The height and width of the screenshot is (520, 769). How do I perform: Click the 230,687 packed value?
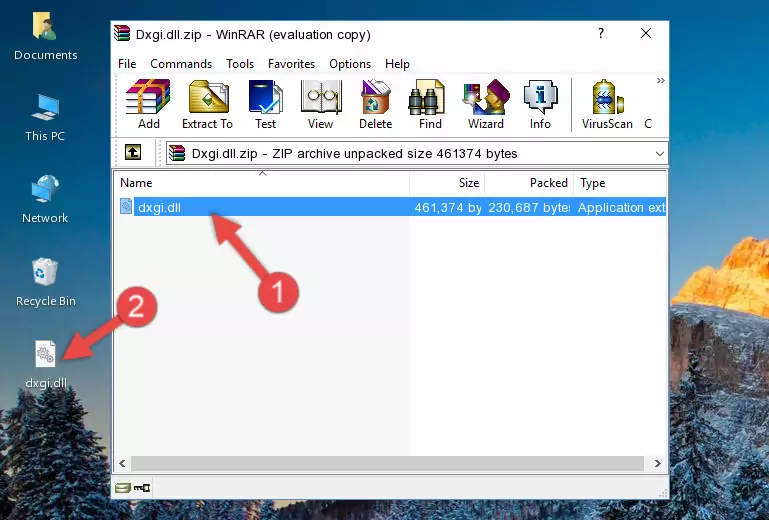point(529,208)
